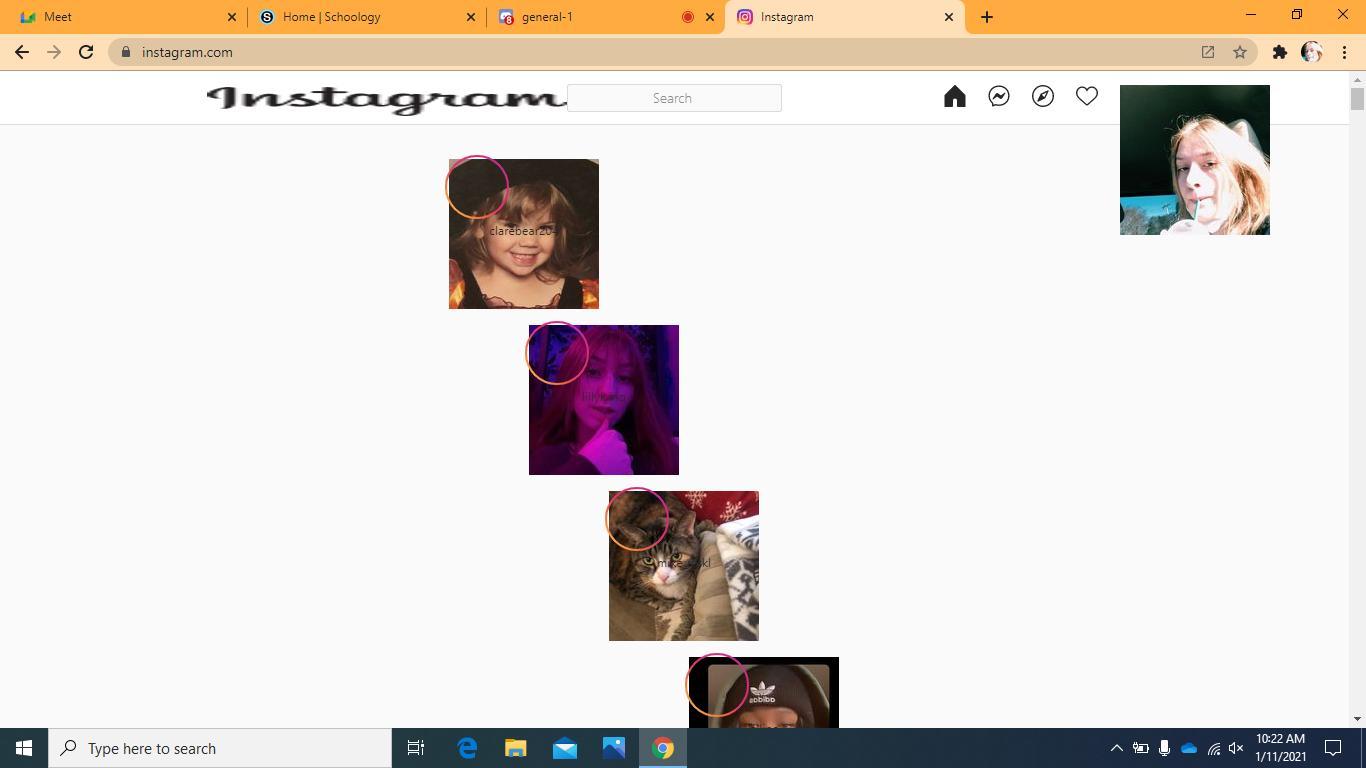Screen dimensions: 1366x768
Task: Close the Instagram tab
Action: [x=949, y=17]
